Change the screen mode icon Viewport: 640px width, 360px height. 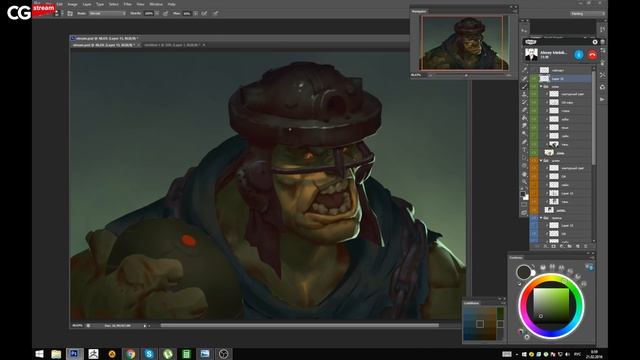coord(524,213)
